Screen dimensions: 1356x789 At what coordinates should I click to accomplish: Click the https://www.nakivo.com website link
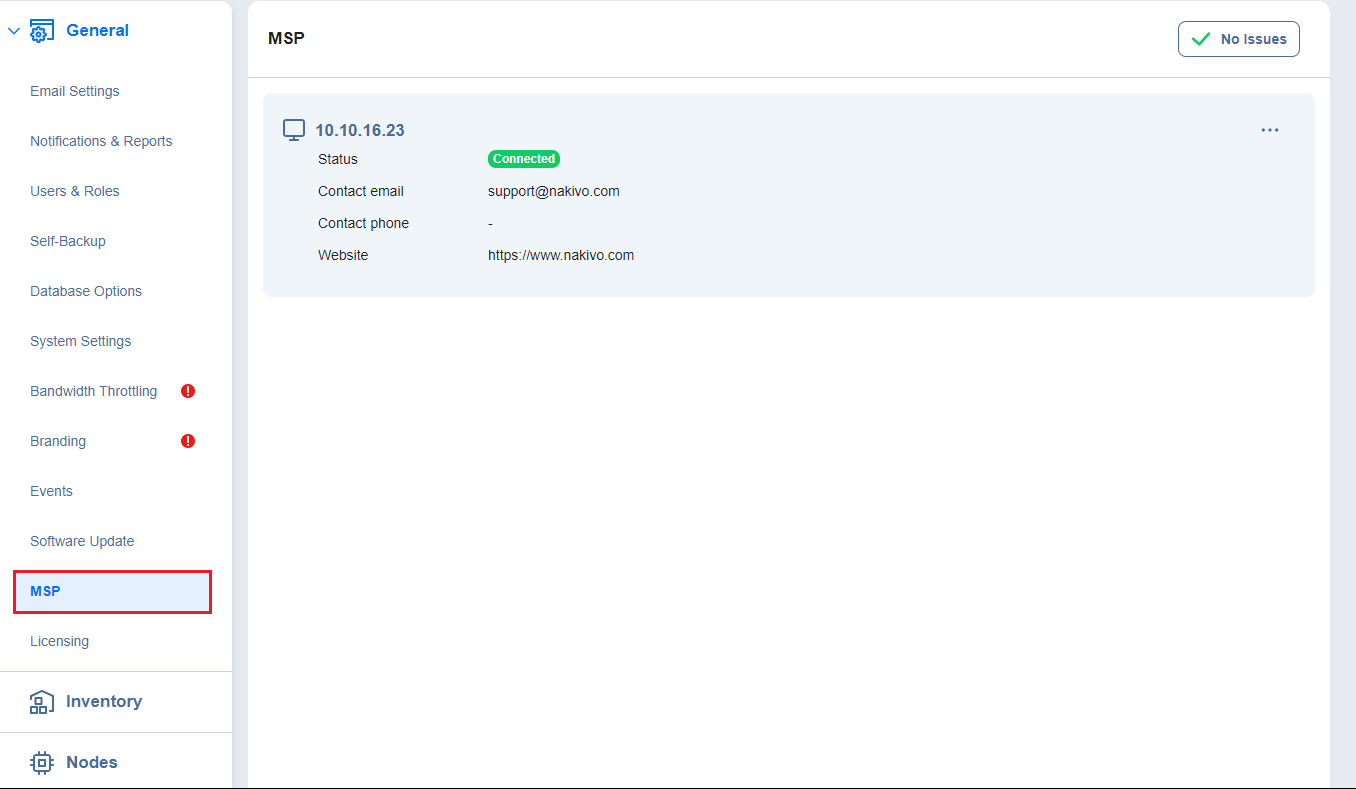pyautogui.click(x=561, y=255)
